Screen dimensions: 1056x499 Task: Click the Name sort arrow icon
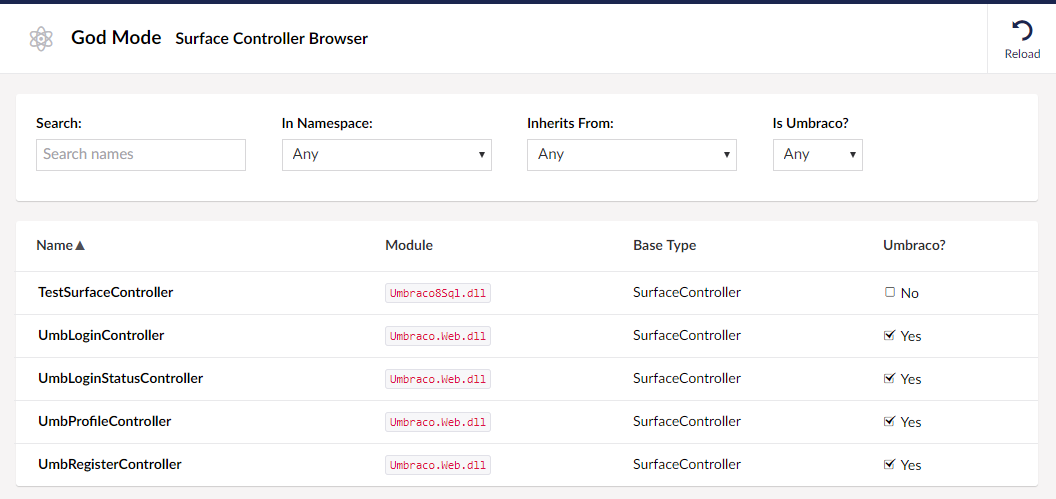coord(80,246)
